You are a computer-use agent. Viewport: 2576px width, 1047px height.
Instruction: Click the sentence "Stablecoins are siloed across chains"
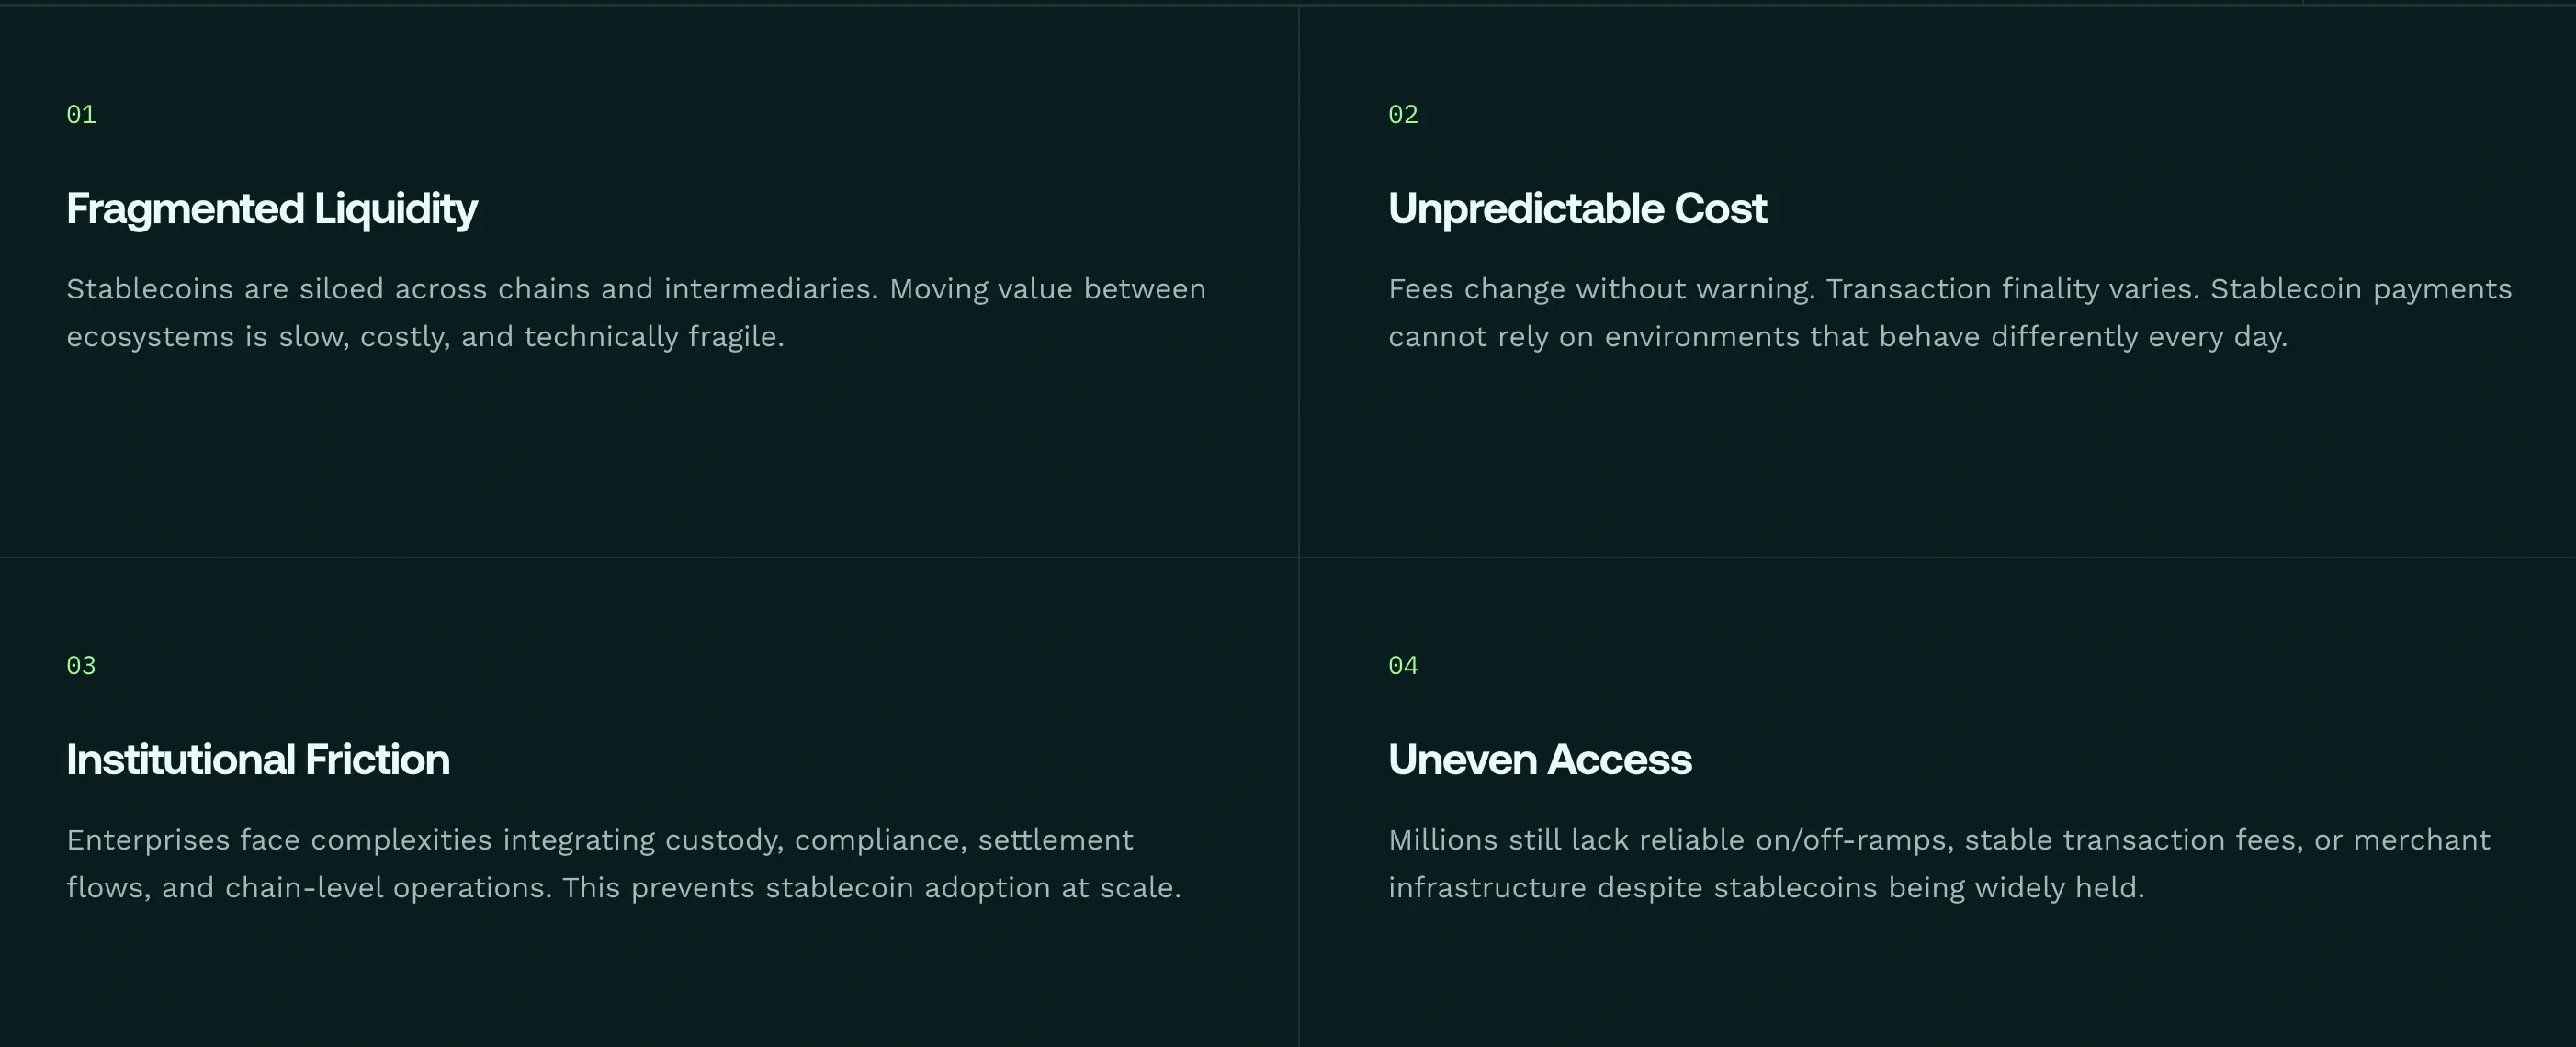coord(328,289)
